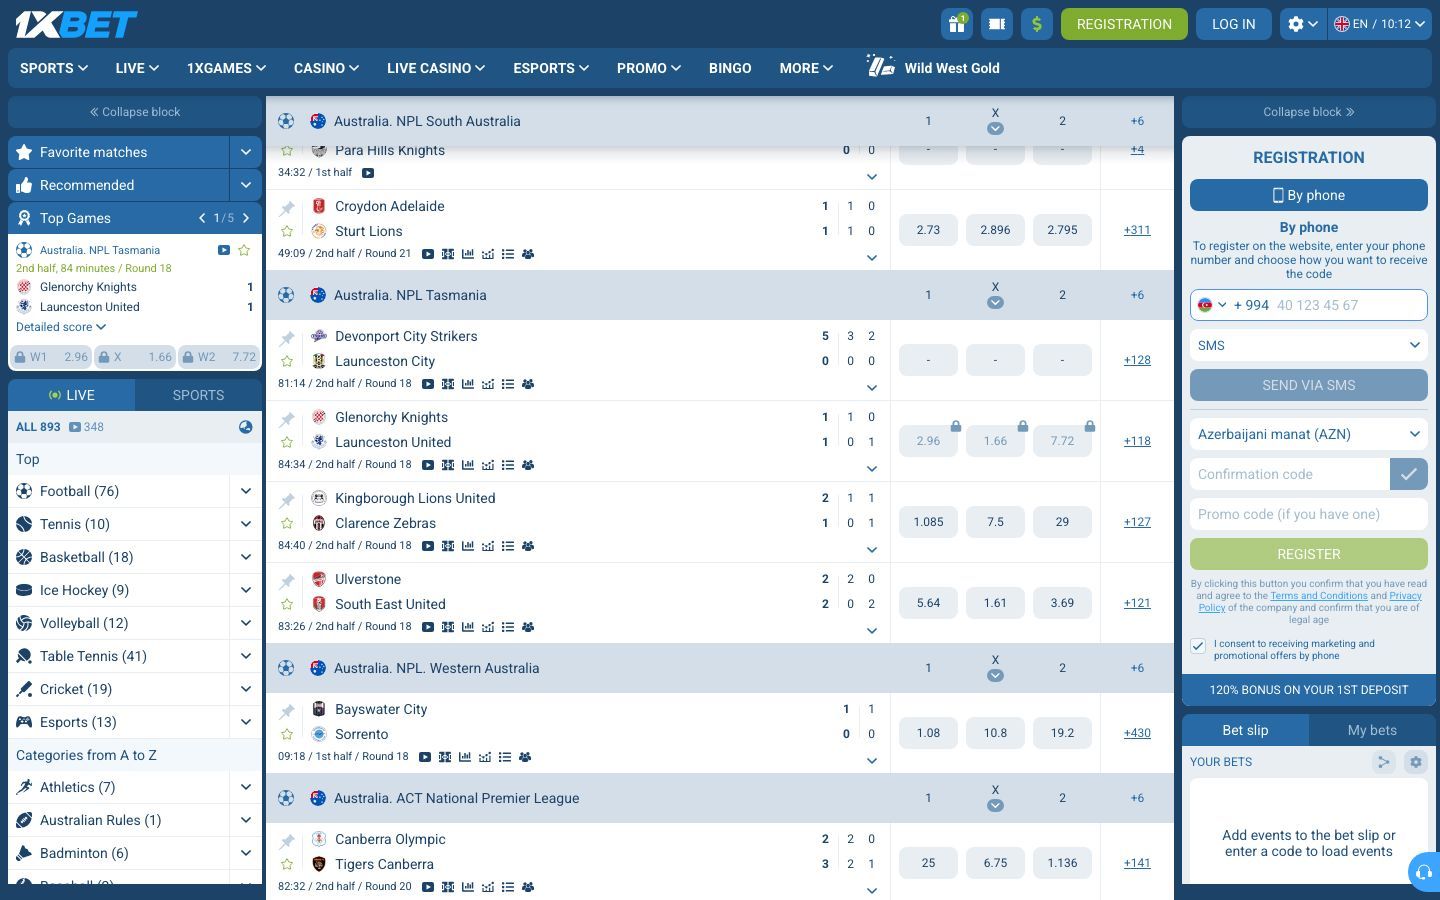Viewport: 1440px width, 900px height.
Task: Click the Confirmation code field
Action: pos(1290,474)
